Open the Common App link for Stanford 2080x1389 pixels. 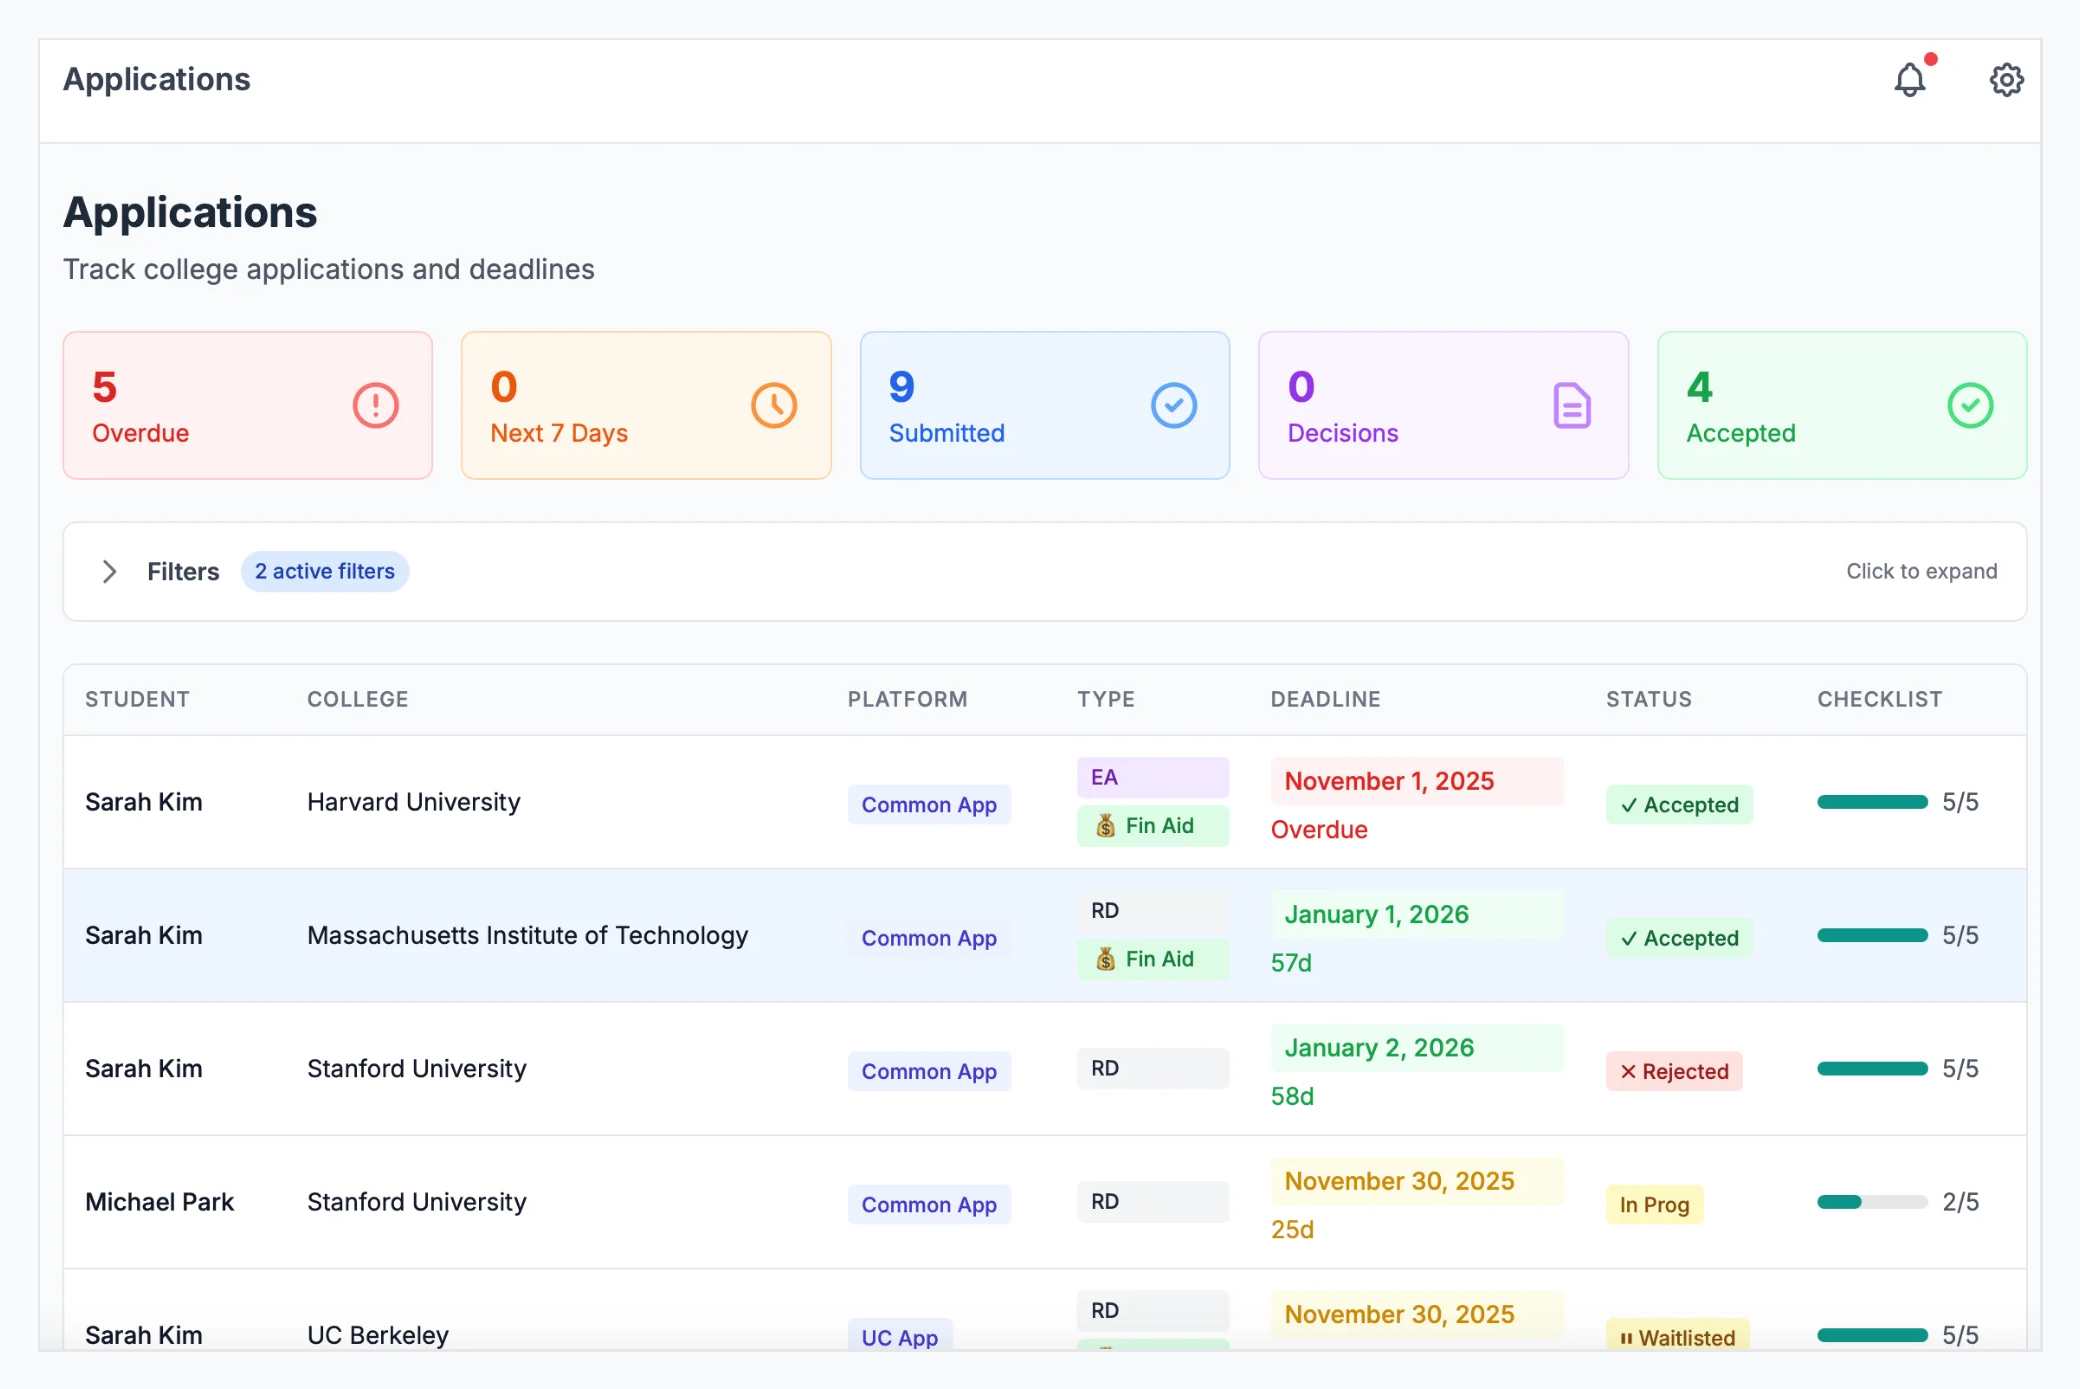coord(928,1071)
